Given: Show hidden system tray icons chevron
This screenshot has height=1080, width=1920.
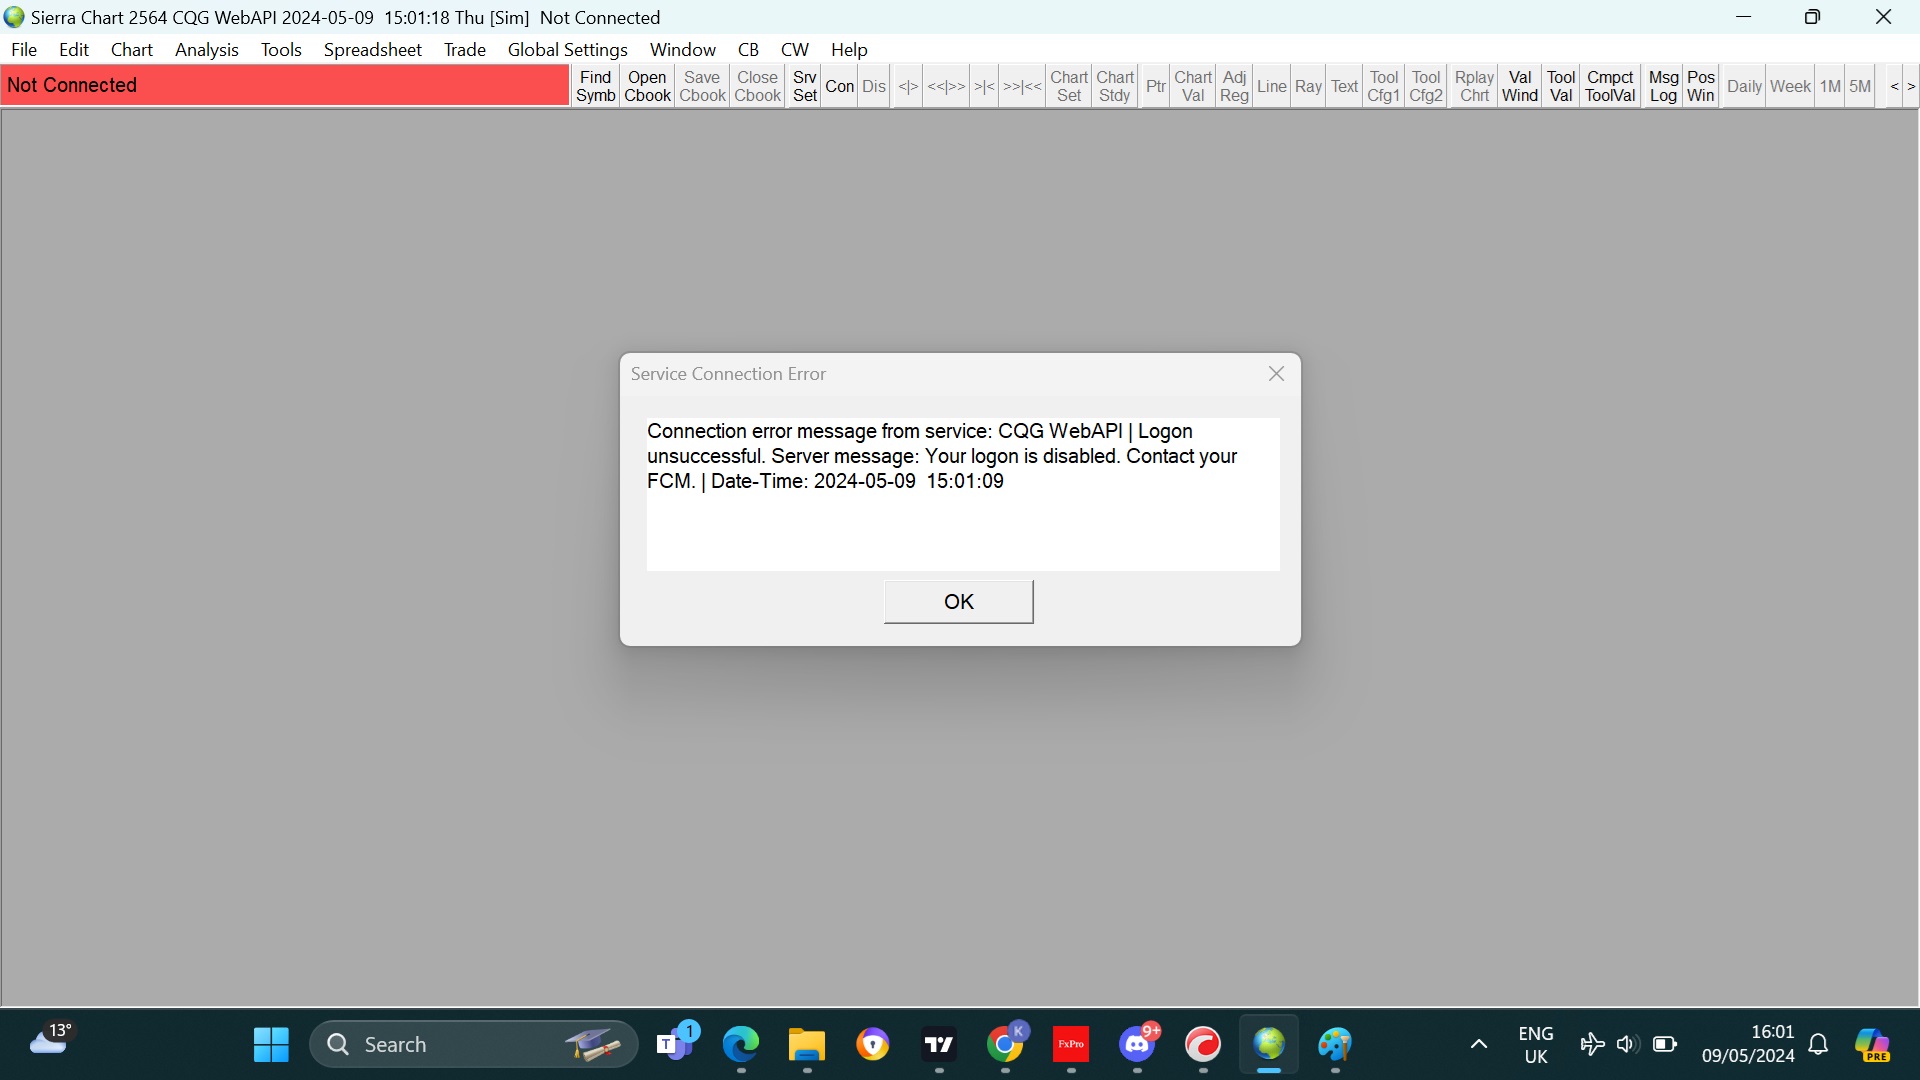Looking at the screenshot, I should [x=1478, y=1045].
